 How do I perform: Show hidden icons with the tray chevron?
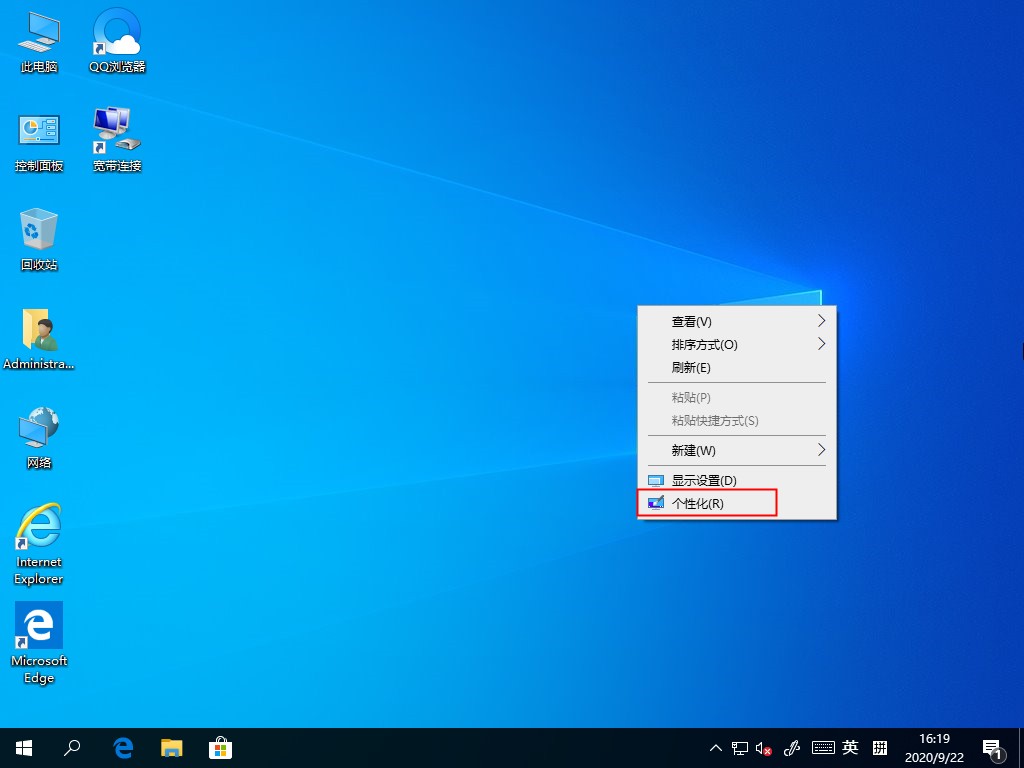715,747
